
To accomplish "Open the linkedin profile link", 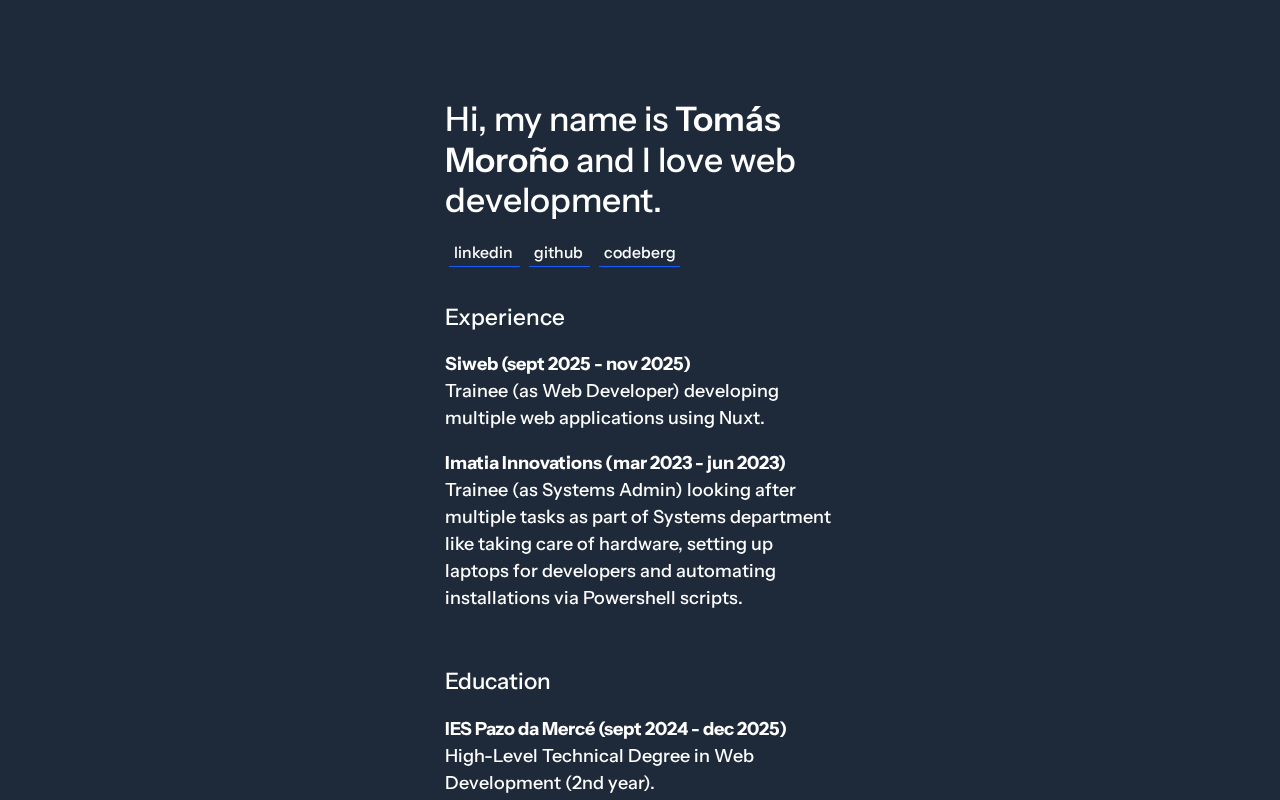I will pos(483,253).
